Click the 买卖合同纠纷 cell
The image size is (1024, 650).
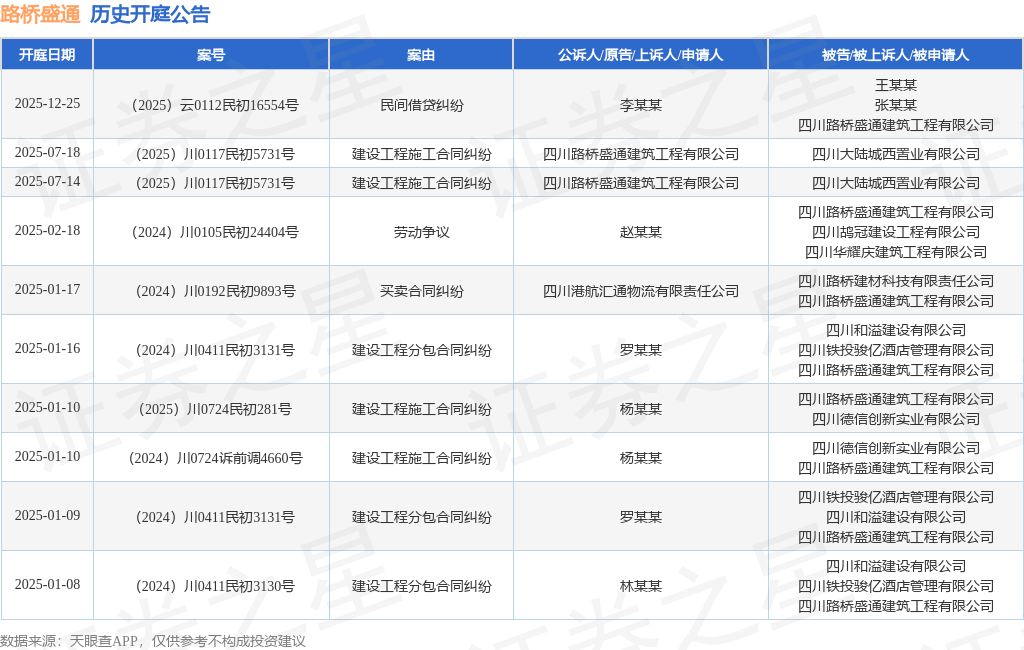click(421, 291)
